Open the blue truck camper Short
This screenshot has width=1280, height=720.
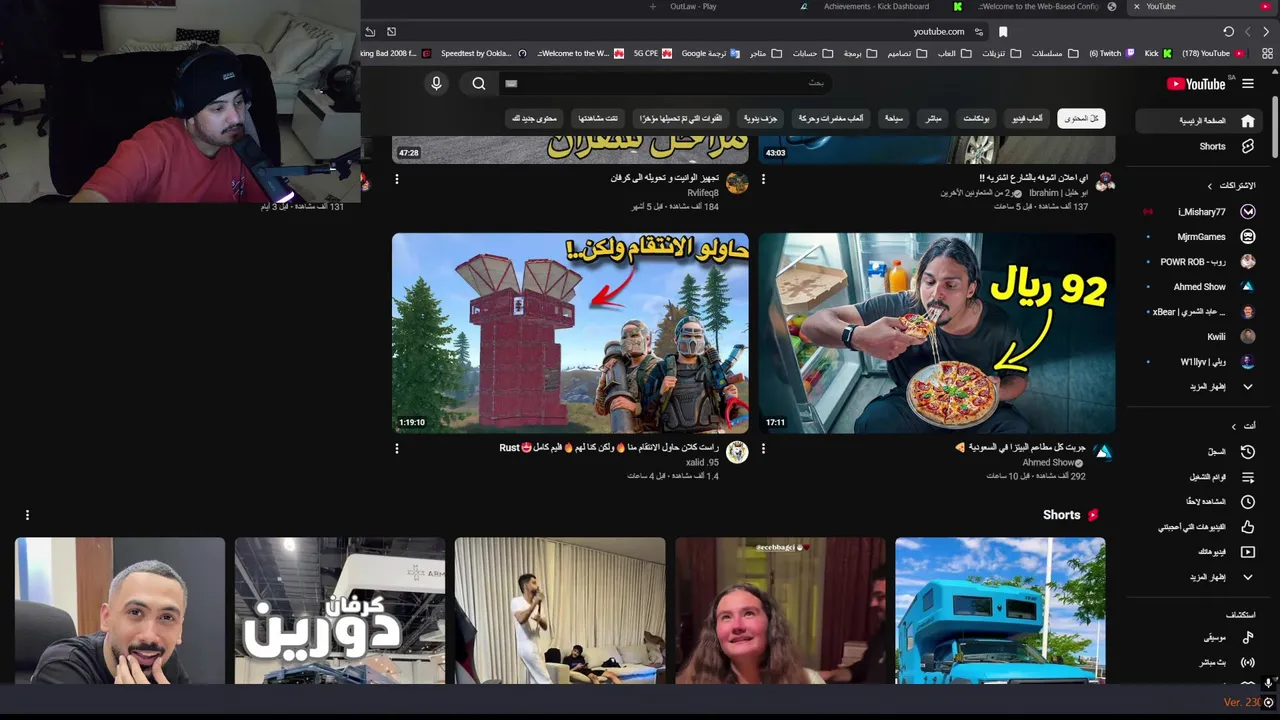click(x=1000, y=611)
